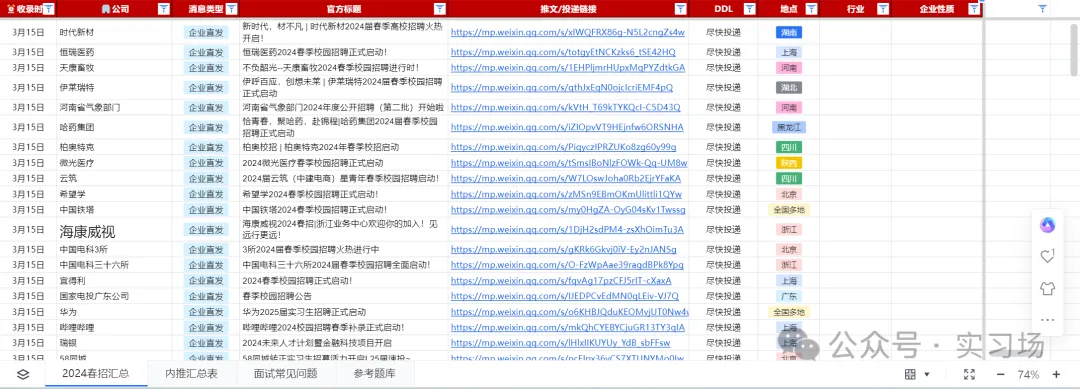This screenshot has width=1080, height=389.
Task: Open filter dropdown on 消息类型 column
Action: point(231,9)
